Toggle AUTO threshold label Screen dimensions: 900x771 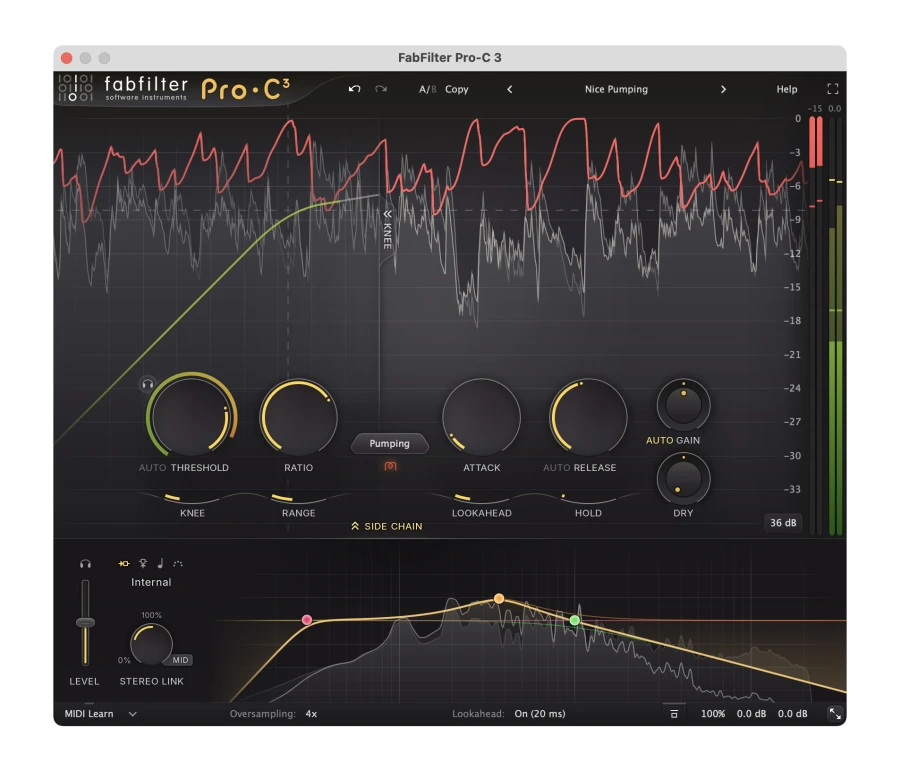(x=152, y=467)
